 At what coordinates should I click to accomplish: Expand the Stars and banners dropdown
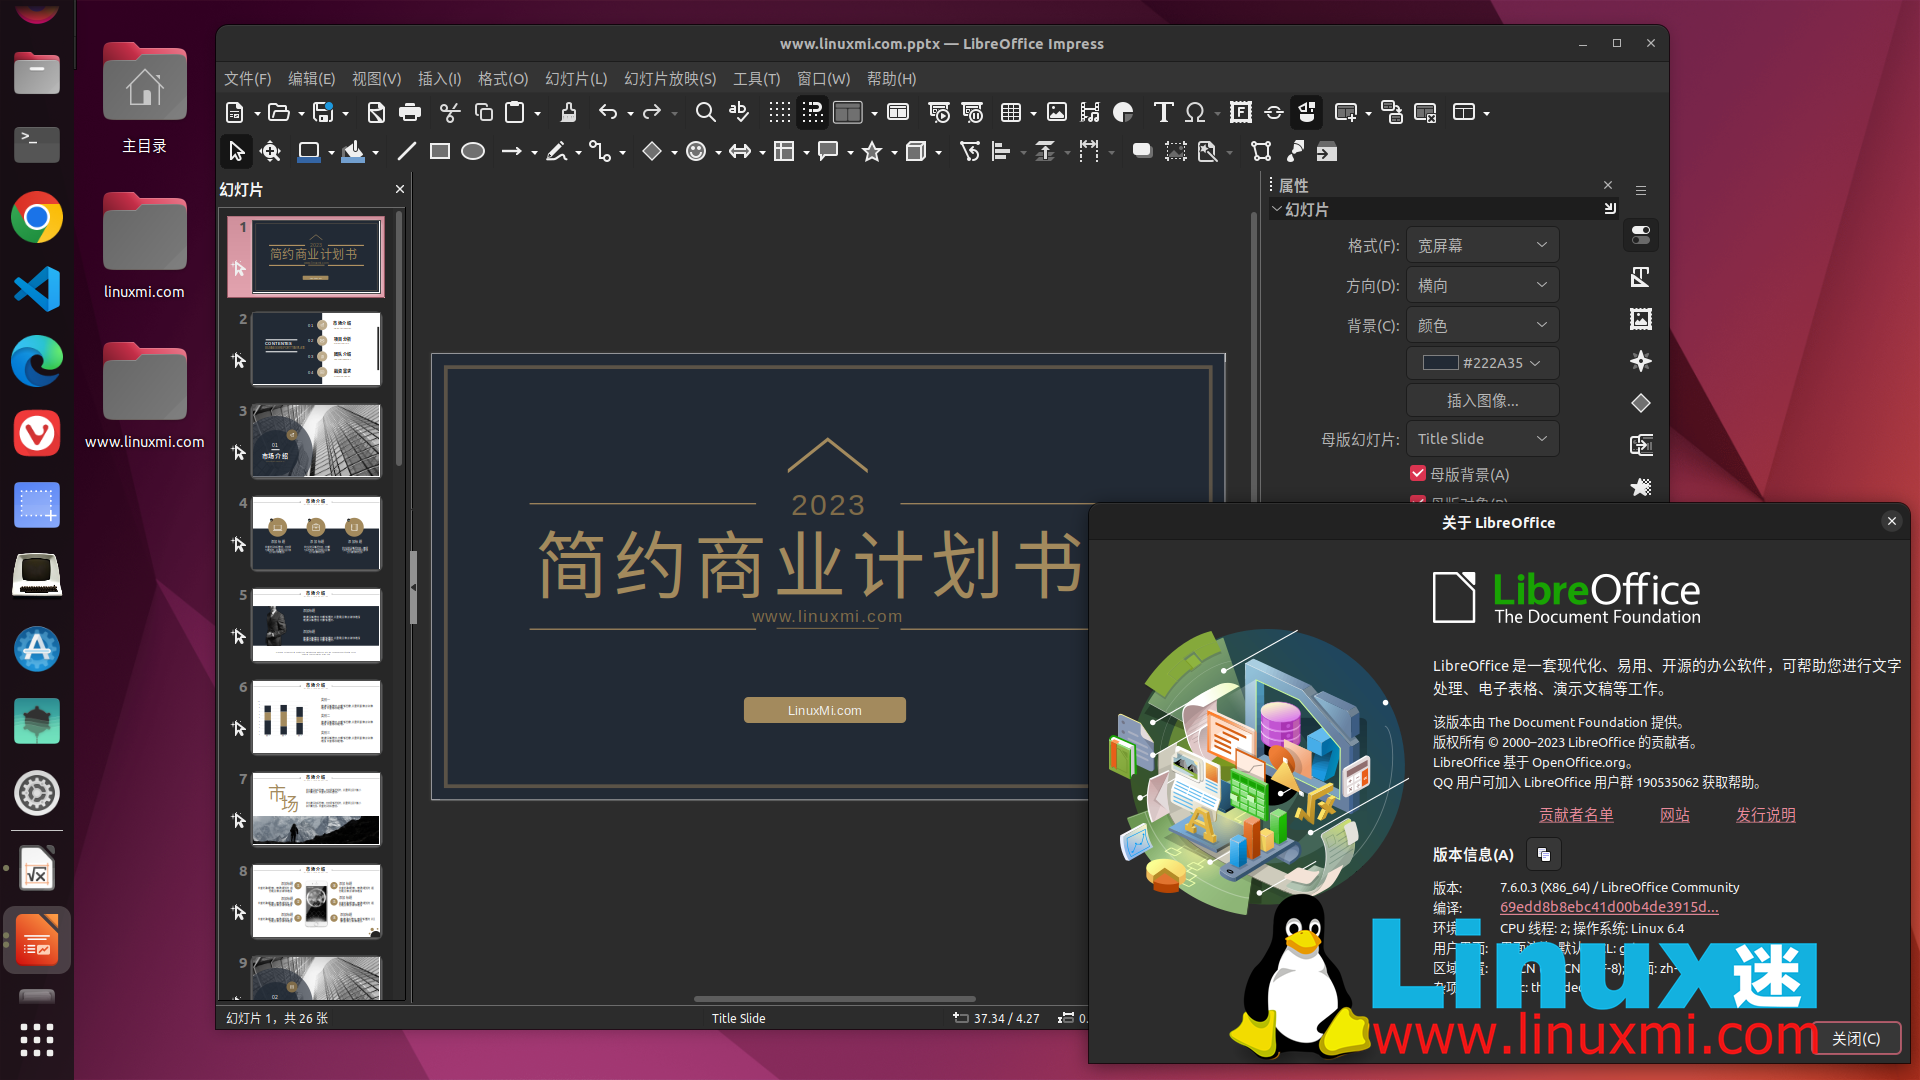point(894,152)
